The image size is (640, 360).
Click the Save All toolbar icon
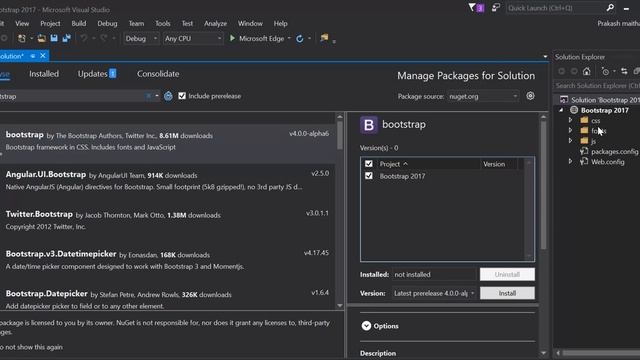(x=66, y=38)
